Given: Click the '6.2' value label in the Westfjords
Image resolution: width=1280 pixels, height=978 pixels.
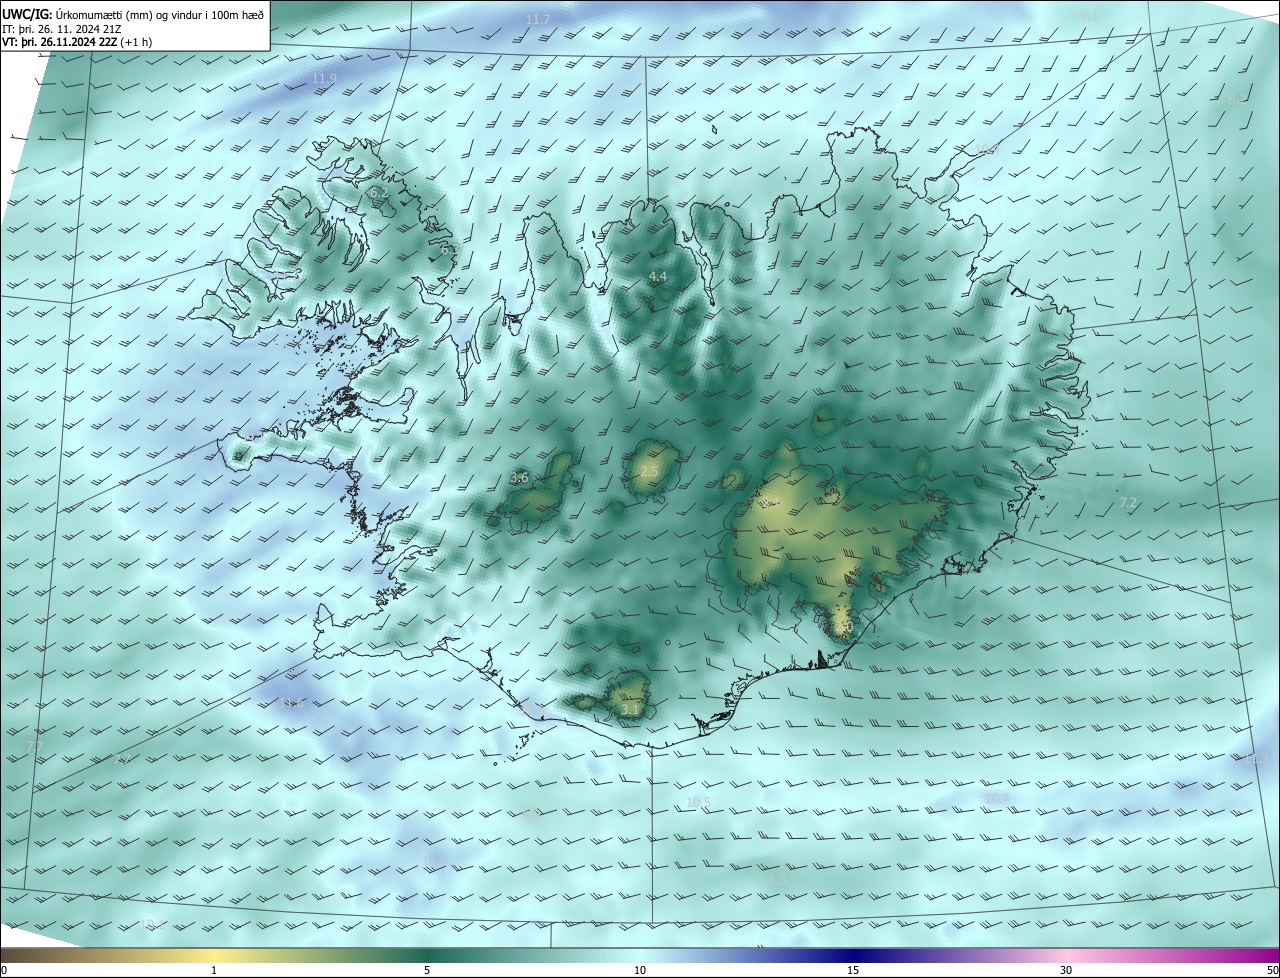Looking at the screenshot, I should pyautogui.click(x=378, y=192).
